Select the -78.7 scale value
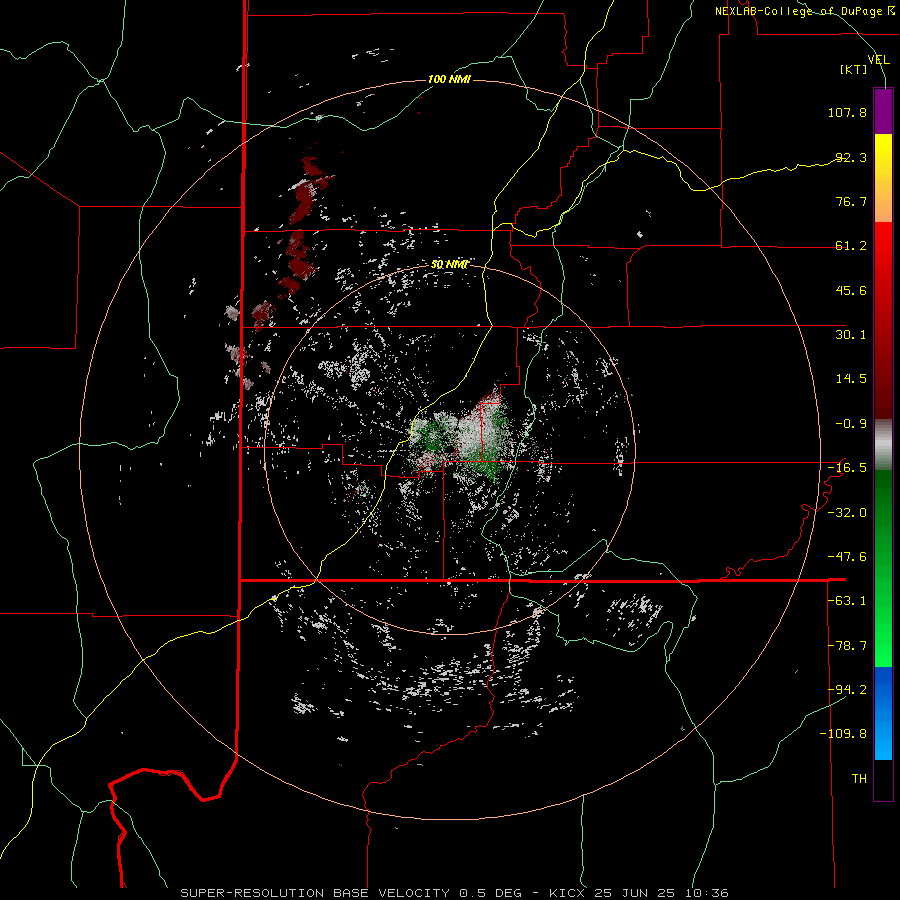 click(847, 646)
